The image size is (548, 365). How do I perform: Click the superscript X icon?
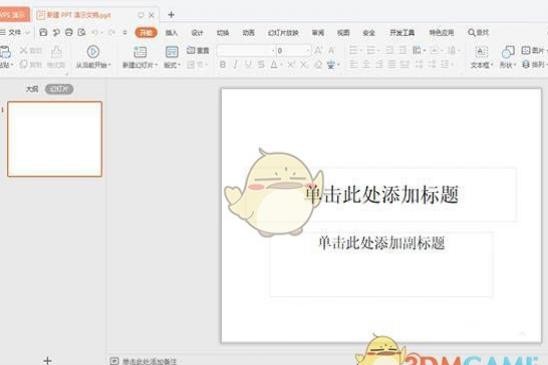point(291,64)
